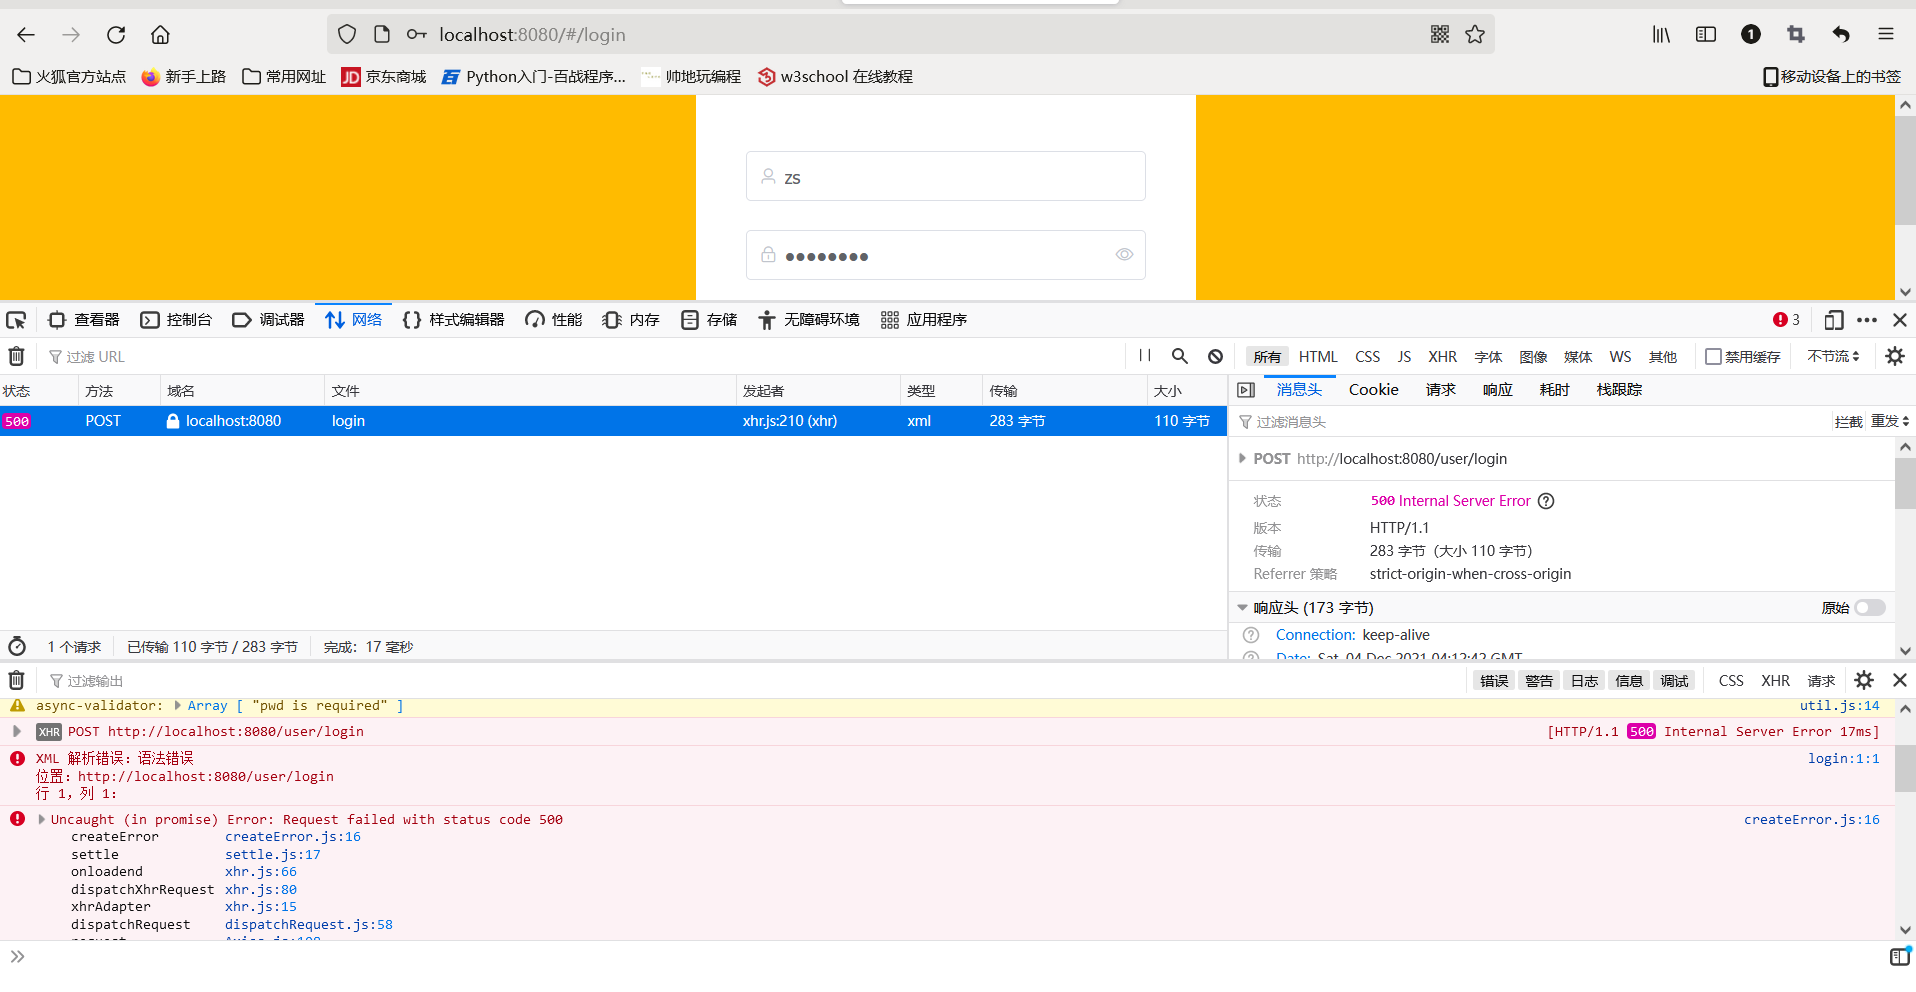Filter requests by XHR type

(x=1442, y=357)
